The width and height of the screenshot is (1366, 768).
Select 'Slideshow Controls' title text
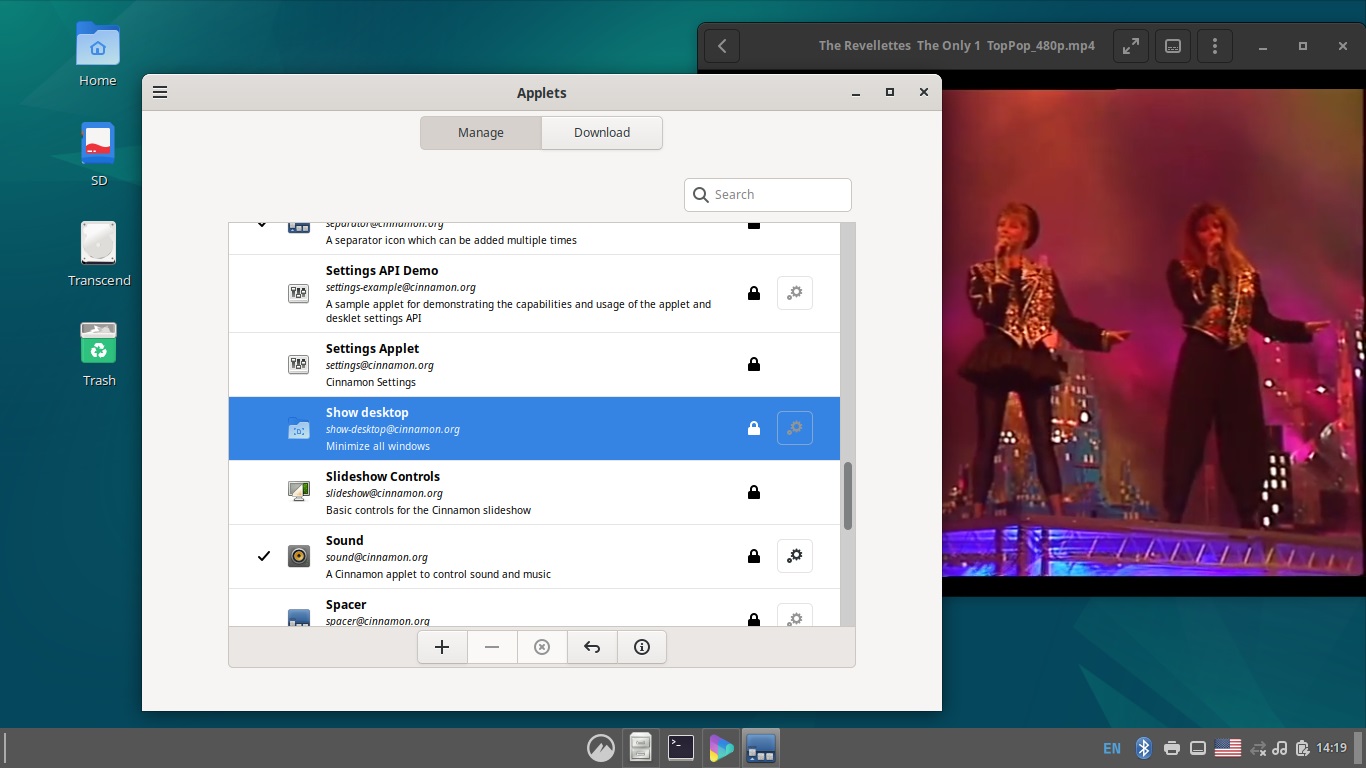[383, 477]
